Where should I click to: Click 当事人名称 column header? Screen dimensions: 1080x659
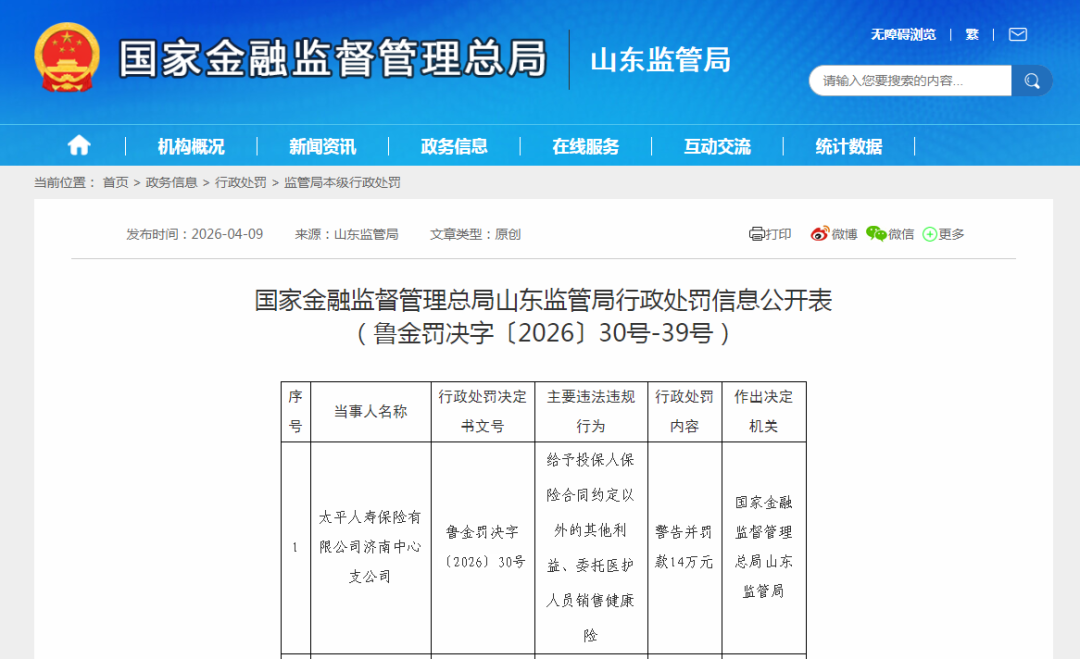pos(371,411)
